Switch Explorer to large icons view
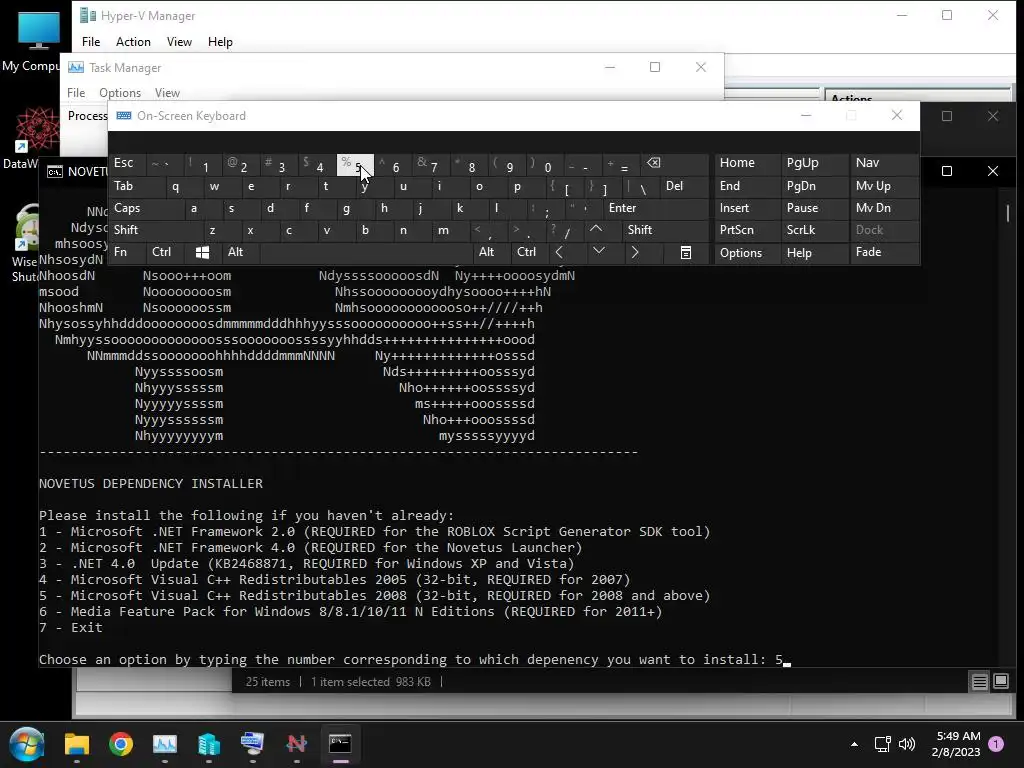The image size is (1024, 768). click(x=1001, y=682)
